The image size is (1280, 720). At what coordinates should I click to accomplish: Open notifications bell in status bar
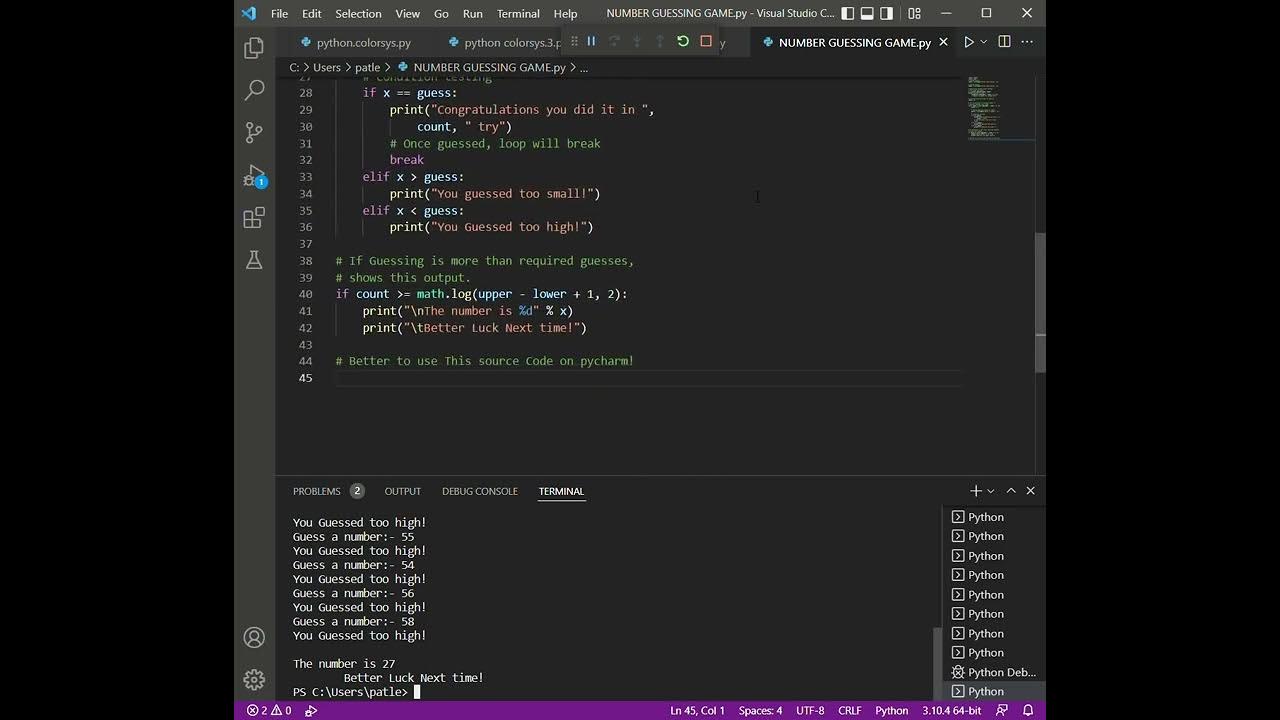[1028, 711]
